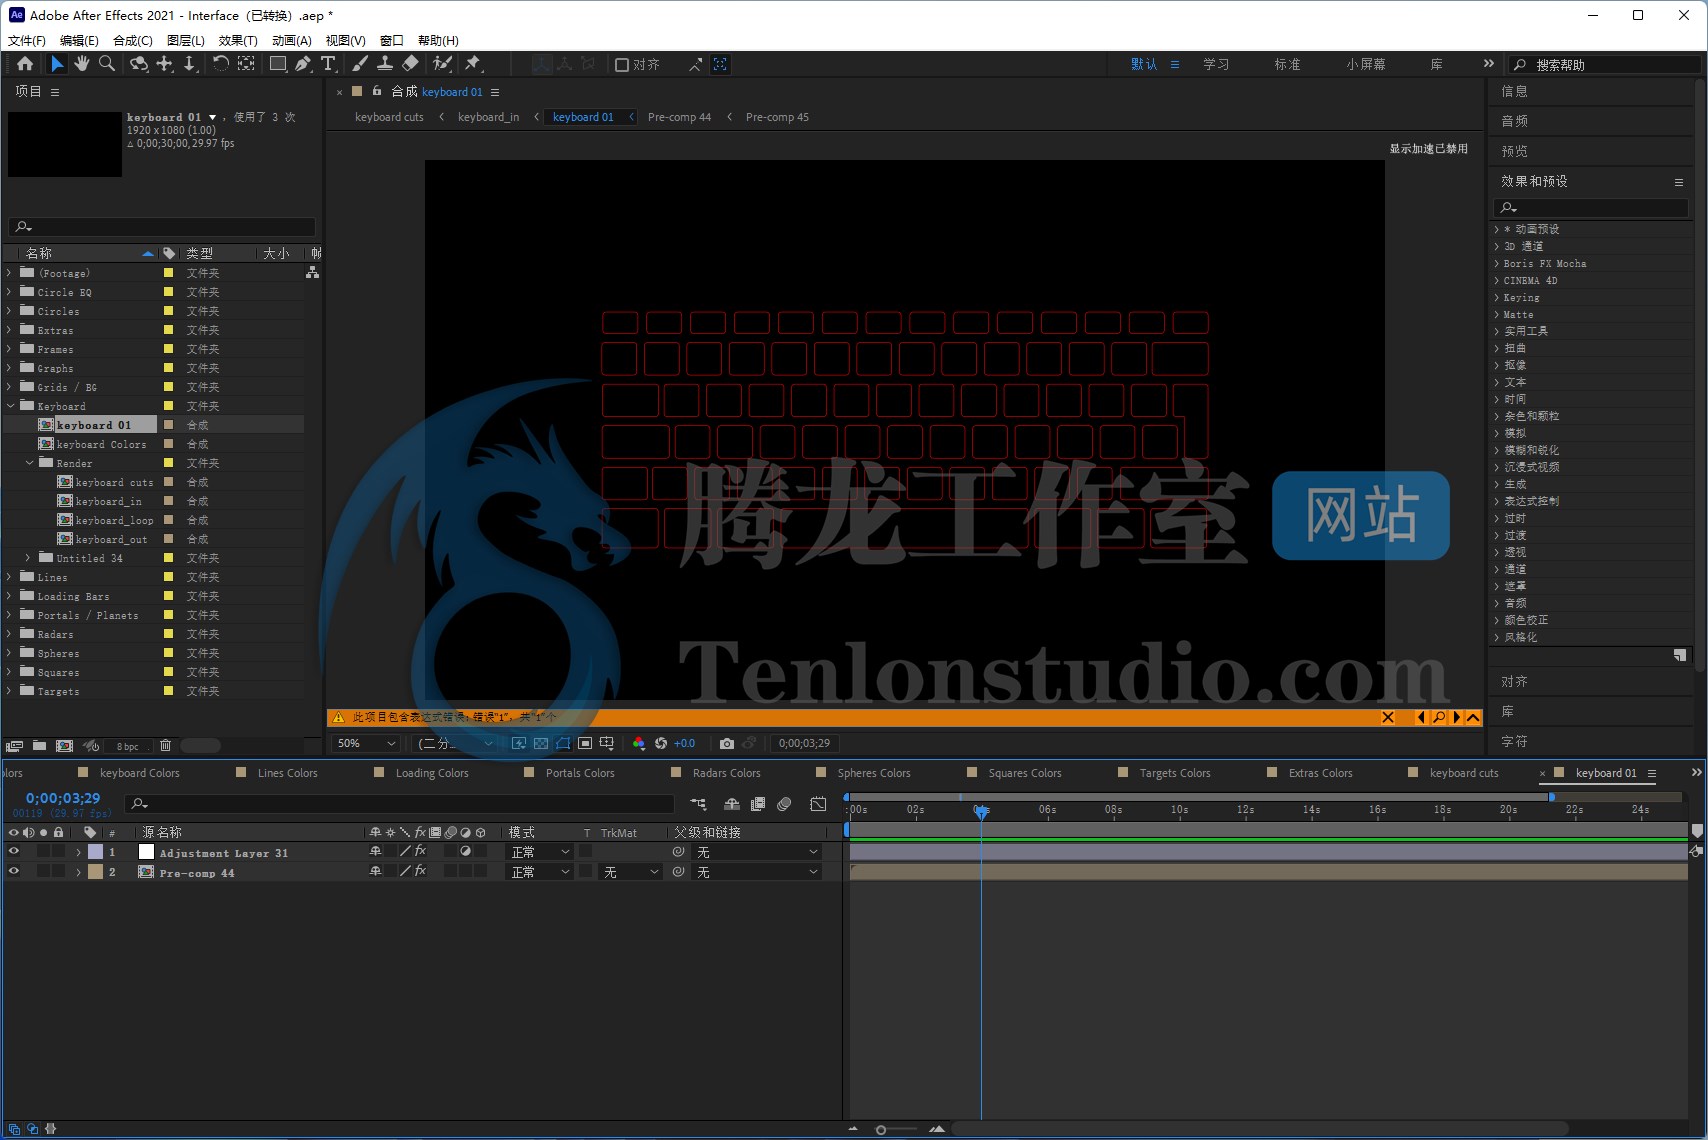The height and width of the screenshot is (1140, 1708).
Task: Hide Pre-comp 44 layer with eye toggle
Action: pyautogui.click(x=14, y=872)
